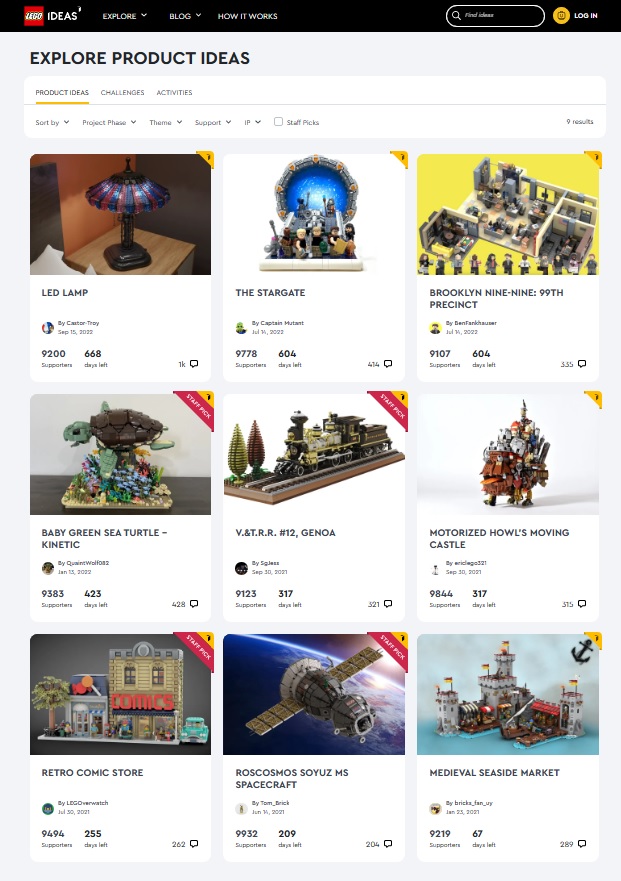Click Captain Mutant author avatar
This screenshot has height=881, width=621.
(241, 328)
